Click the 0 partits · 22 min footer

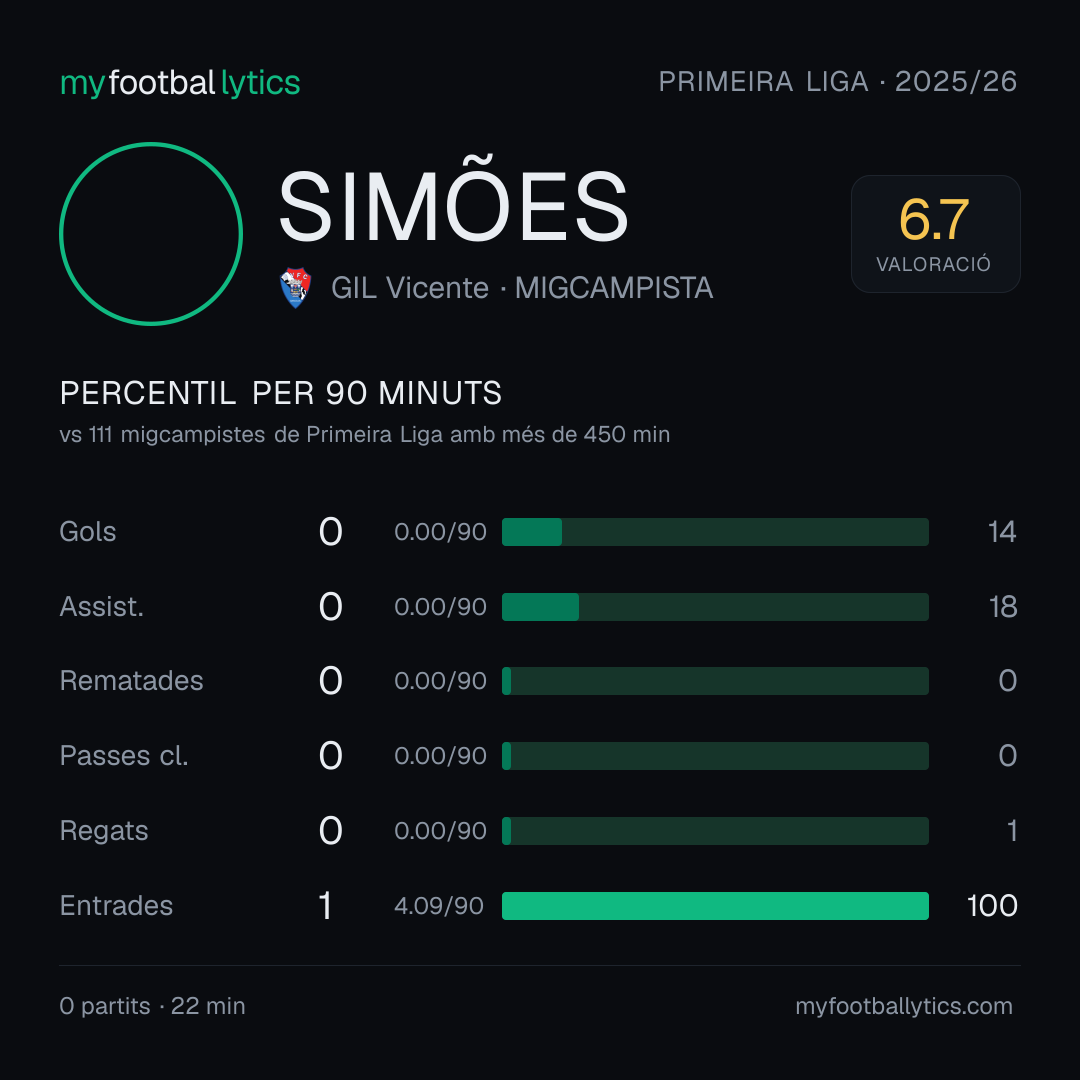click(152, 1006)
